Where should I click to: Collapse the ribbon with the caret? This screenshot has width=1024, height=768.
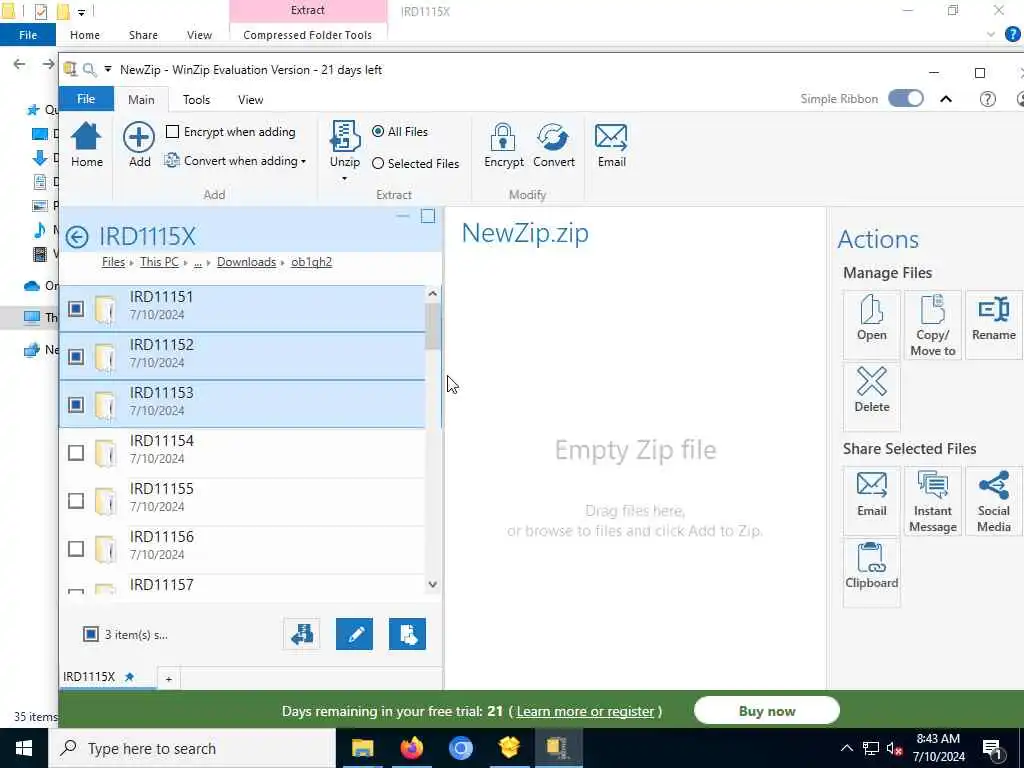pyautogui.click(x=946, y=99)
